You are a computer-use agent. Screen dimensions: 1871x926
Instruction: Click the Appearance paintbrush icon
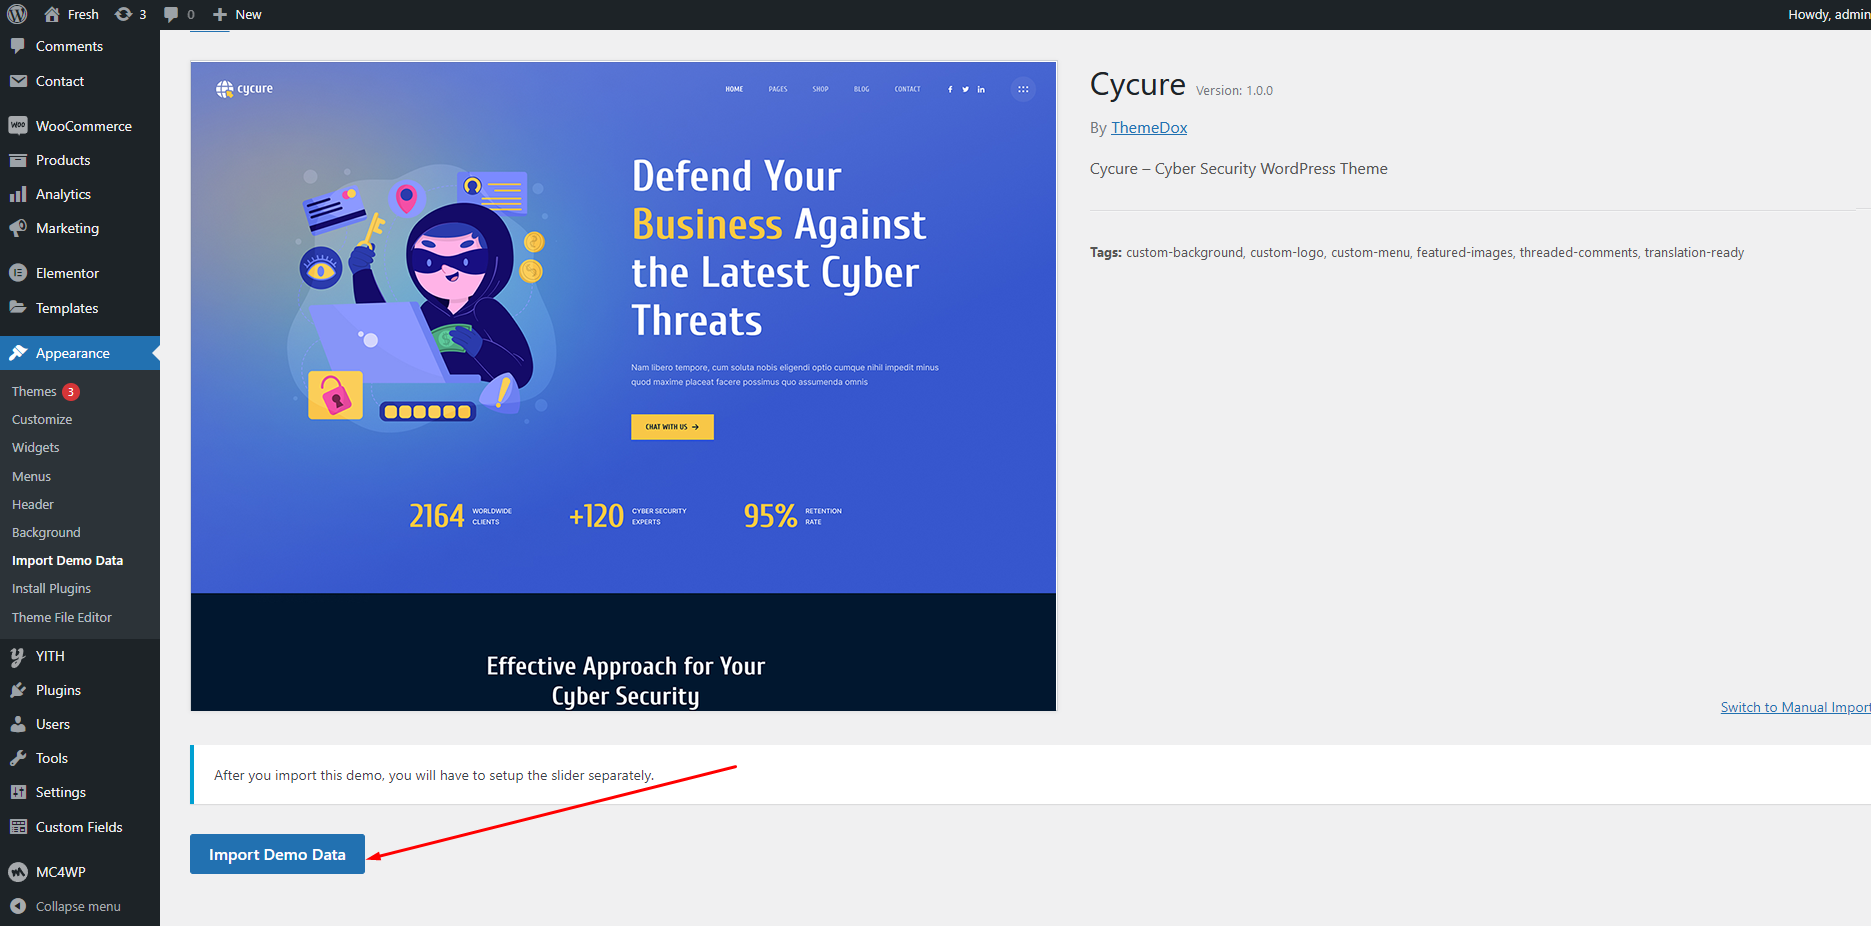[x=18, y=353]
